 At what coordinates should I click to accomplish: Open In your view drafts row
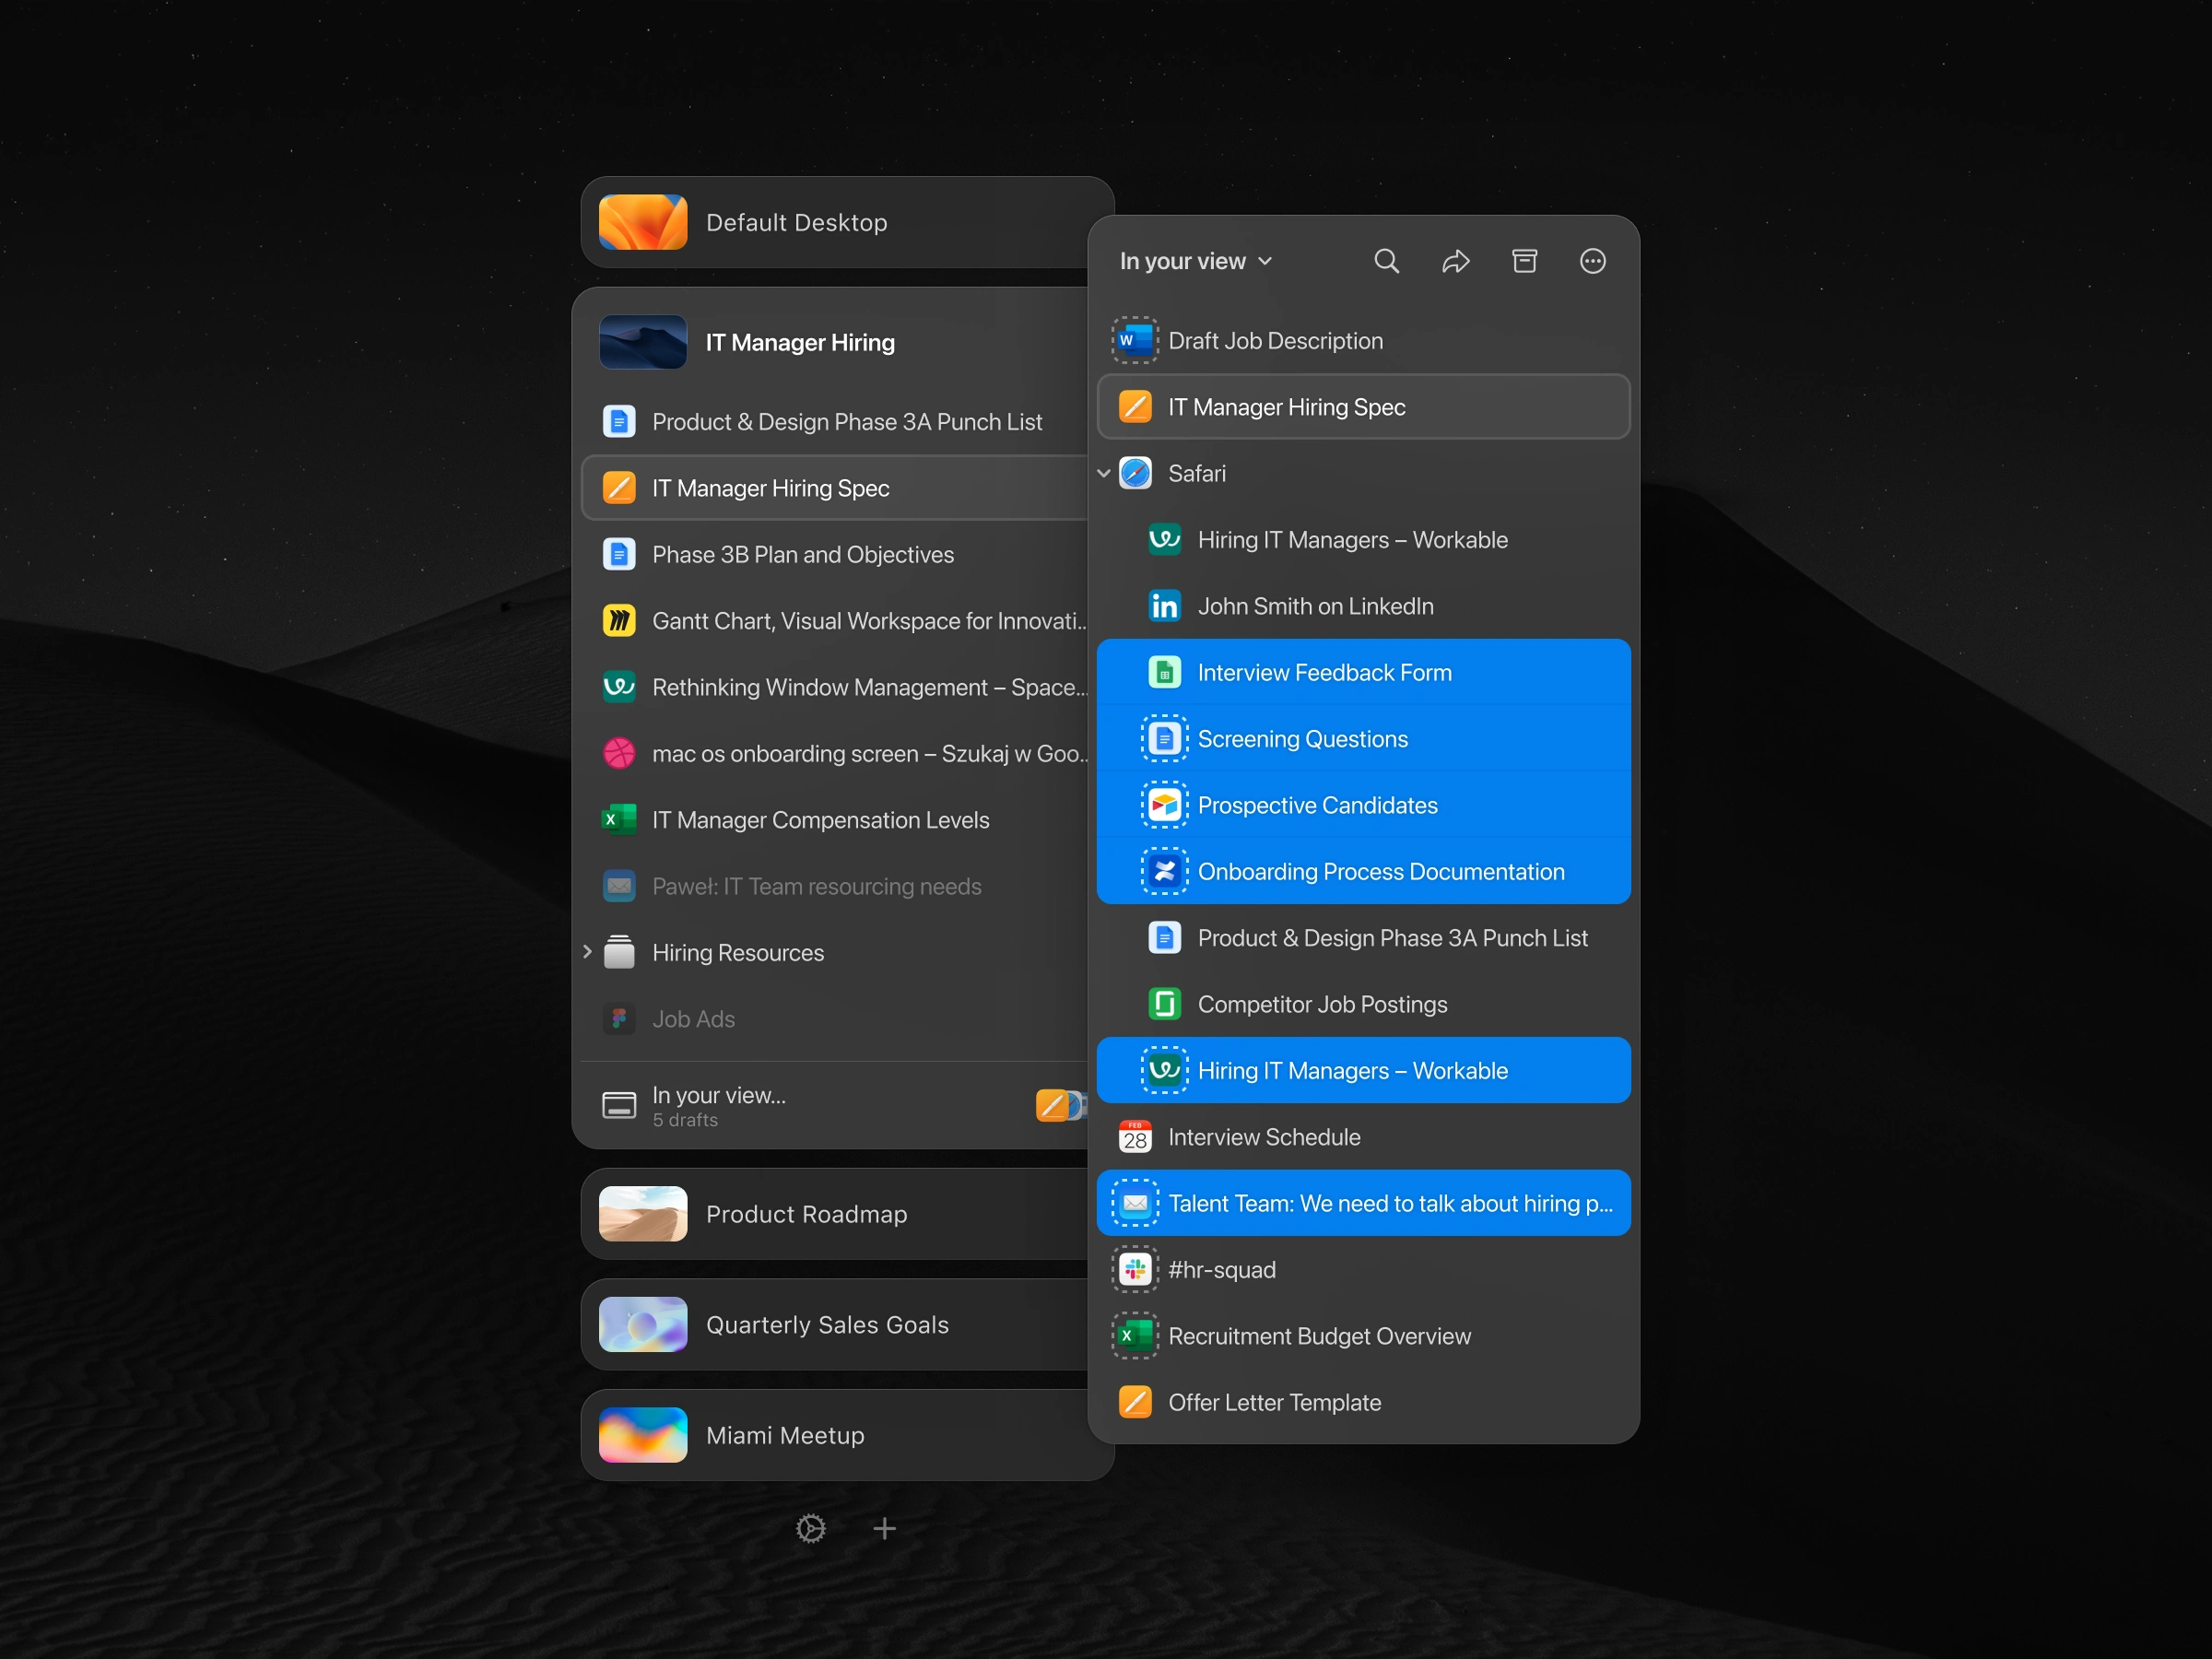pos(718,1105)
